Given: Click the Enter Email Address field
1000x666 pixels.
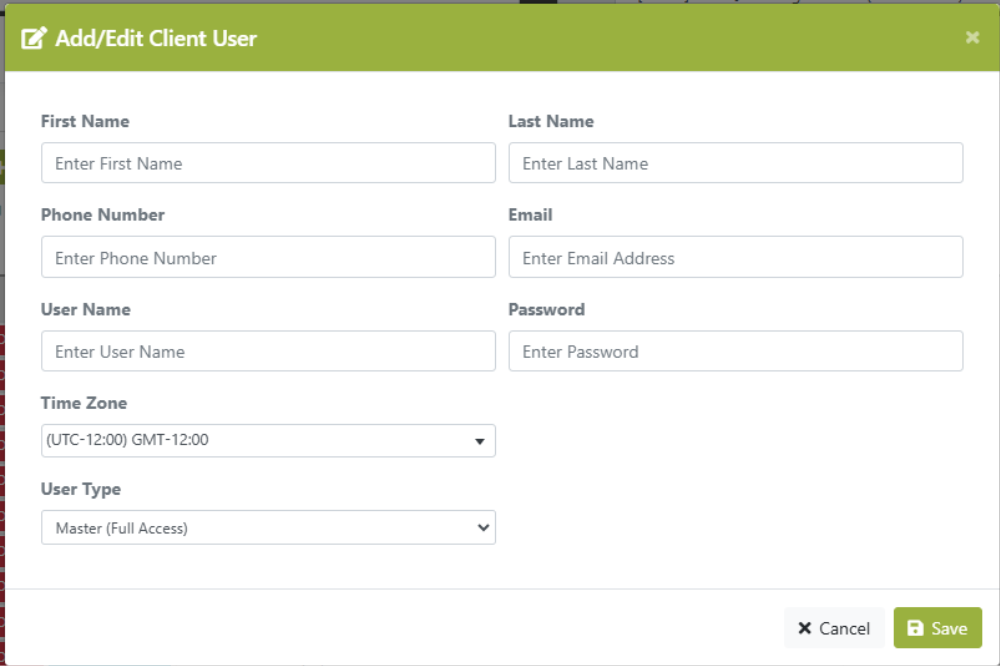Looking at the screenshot, I should 735,258.
